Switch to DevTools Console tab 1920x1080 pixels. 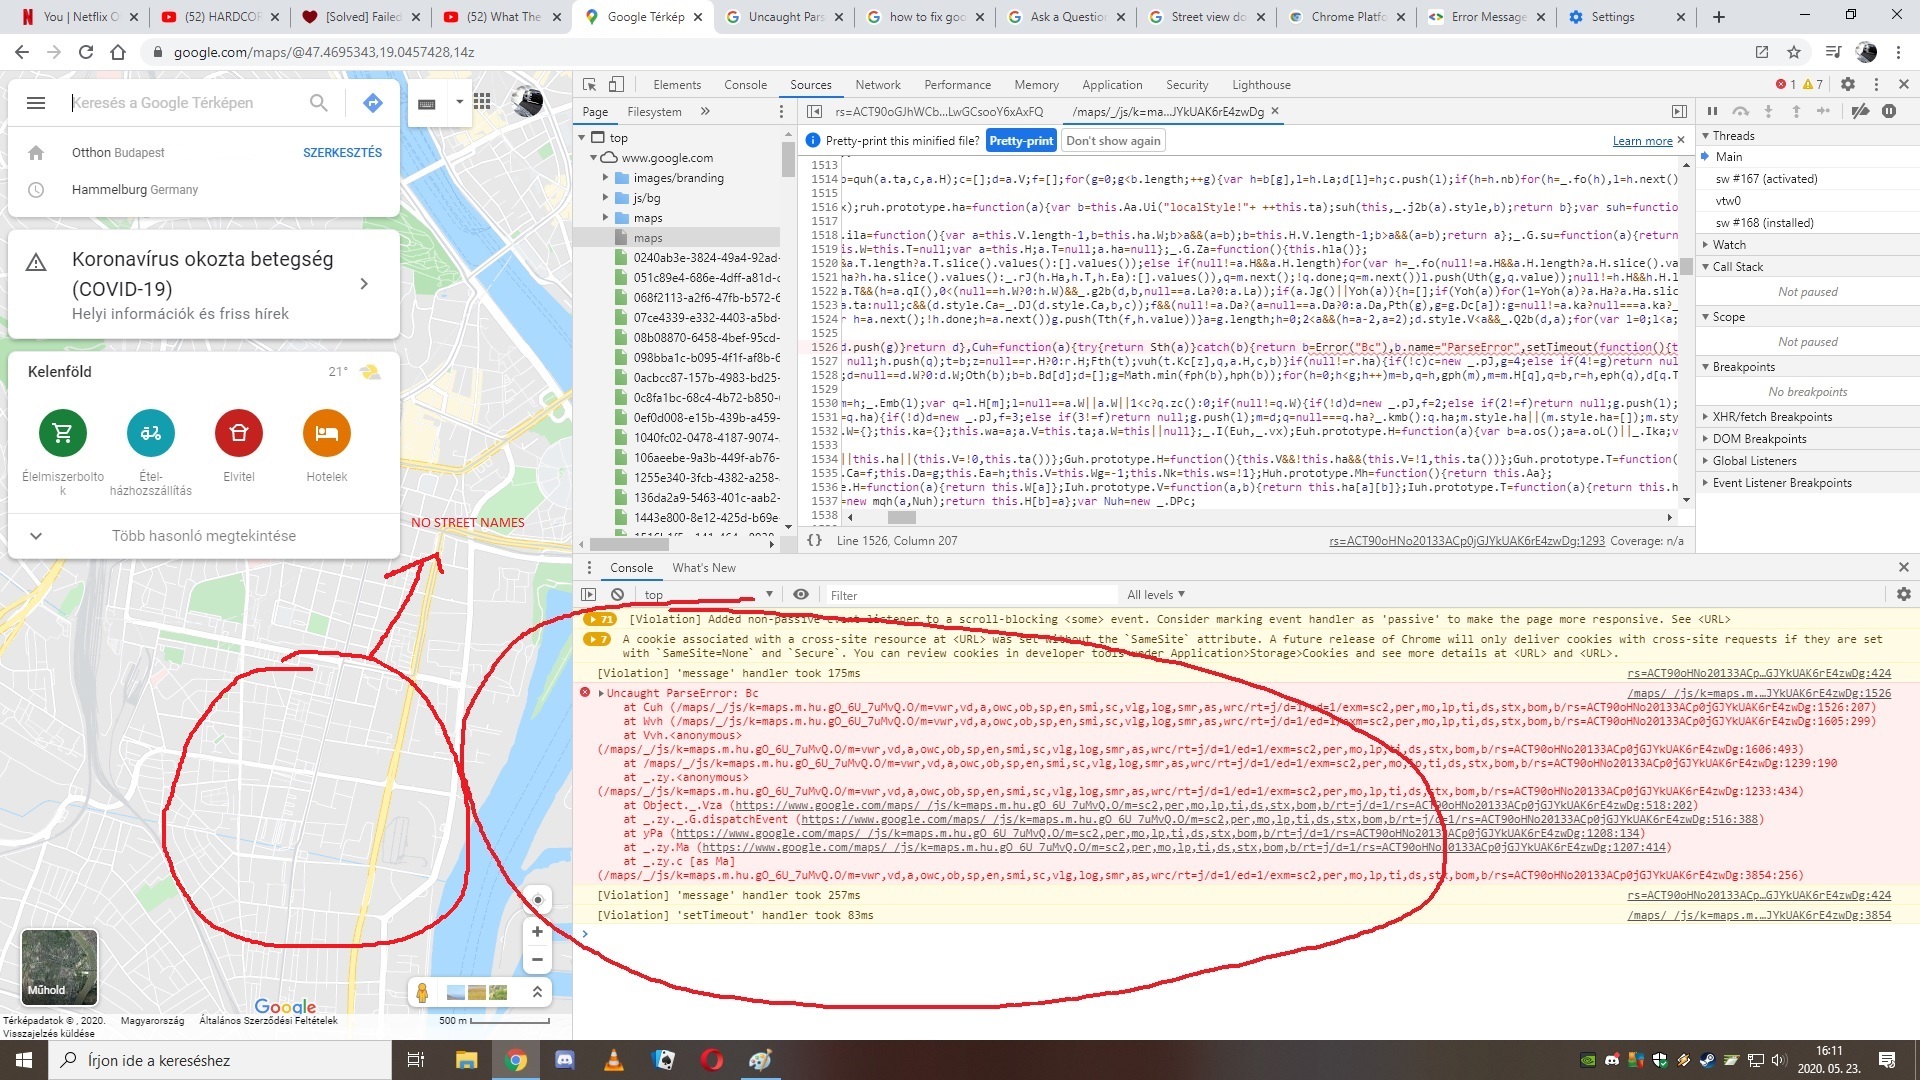click(746, 85)
